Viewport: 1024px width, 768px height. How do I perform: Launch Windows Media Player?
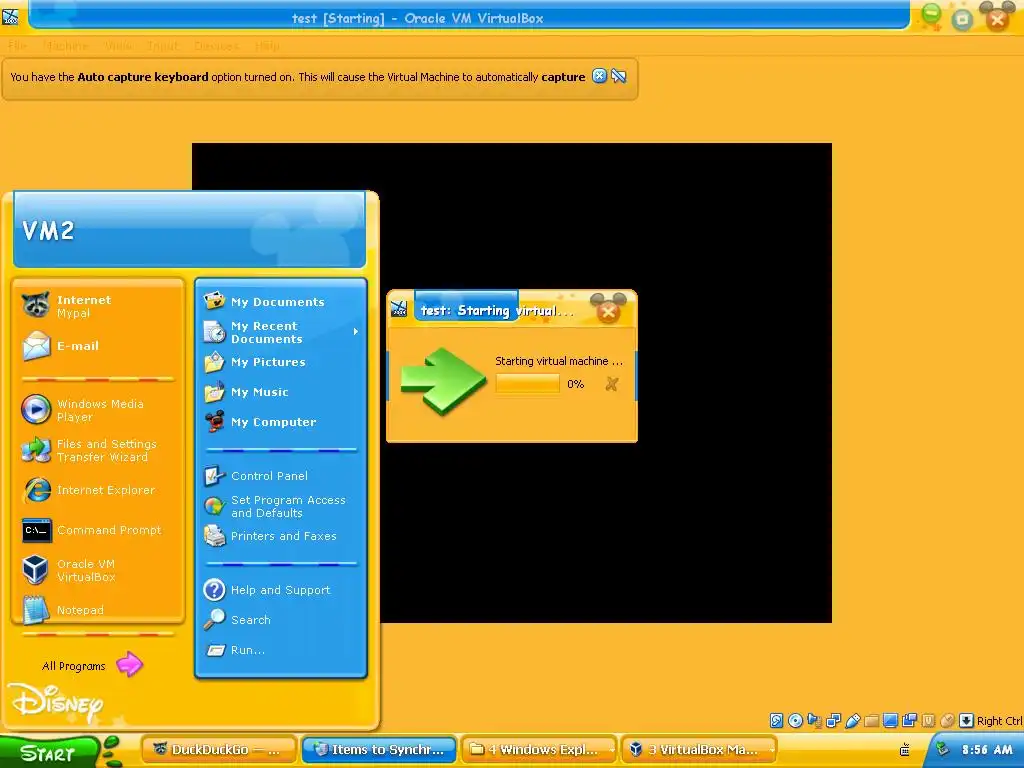98,410
